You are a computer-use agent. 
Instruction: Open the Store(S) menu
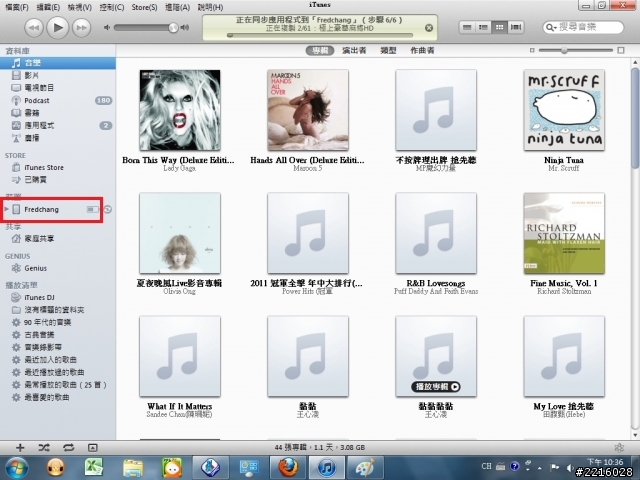pos(144,7)
